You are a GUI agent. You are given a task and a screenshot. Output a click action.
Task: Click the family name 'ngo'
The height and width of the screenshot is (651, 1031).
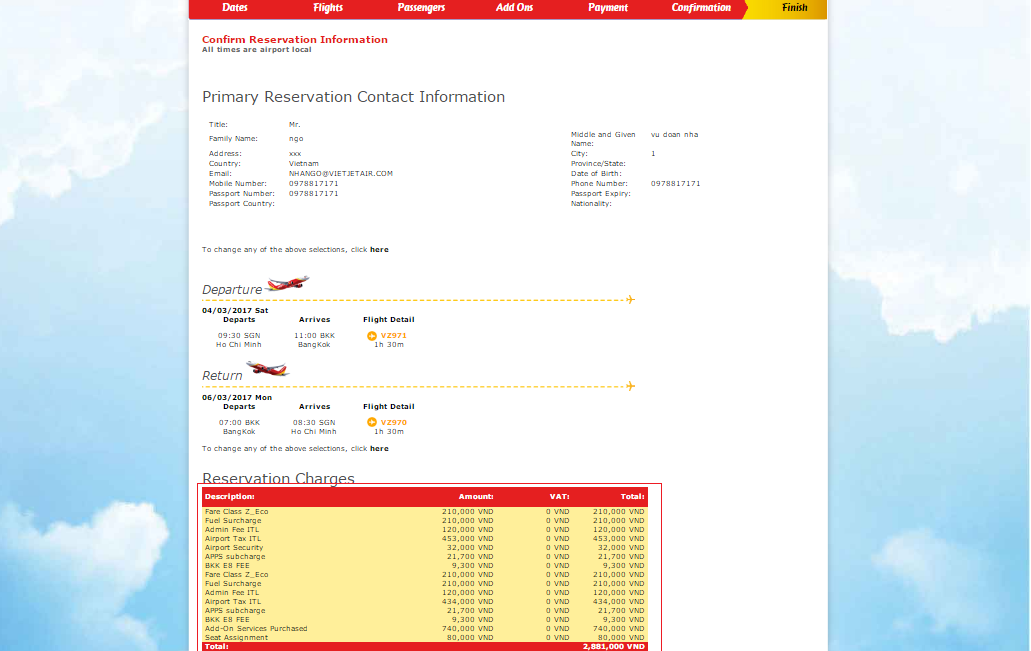(x=296, y=139)
